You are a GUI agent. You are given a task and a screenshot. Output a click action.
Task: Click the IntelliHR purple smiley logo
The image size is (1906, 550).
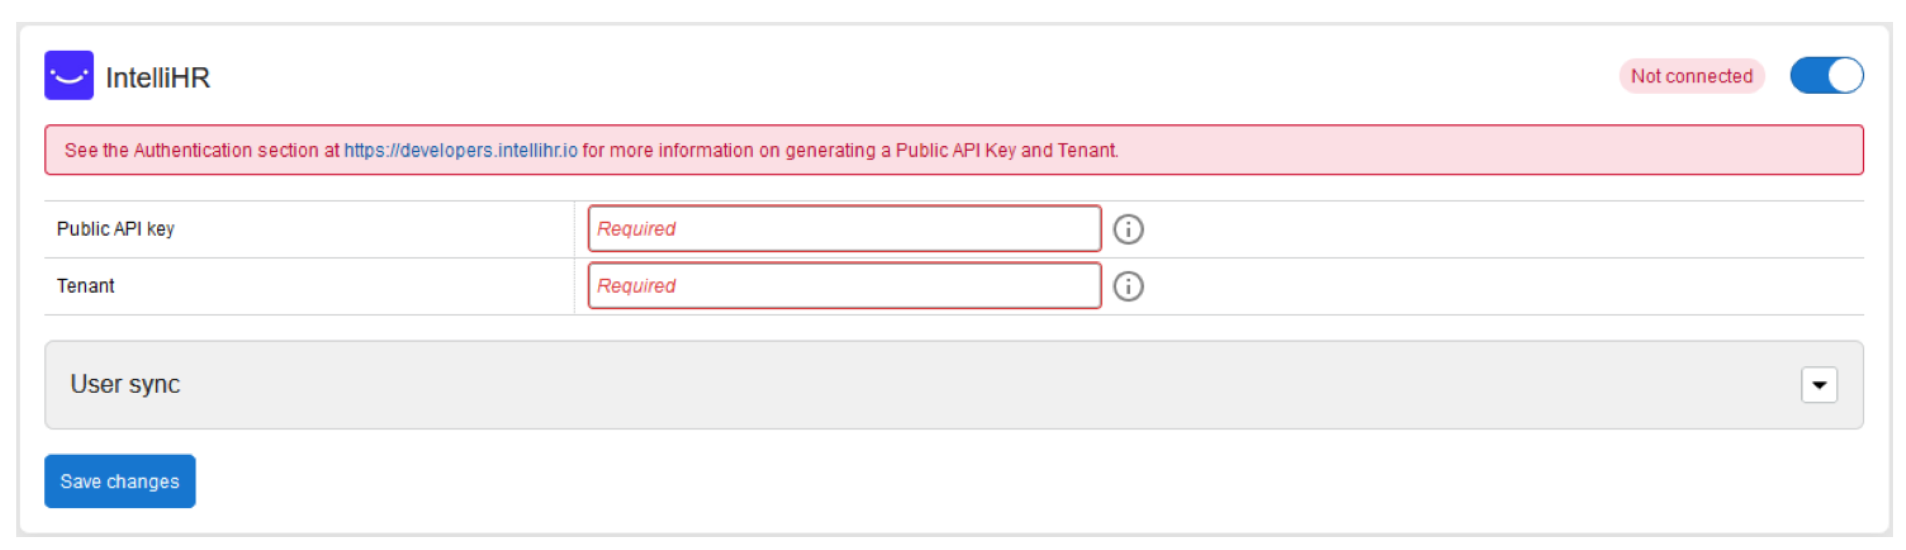coord(69,76)
